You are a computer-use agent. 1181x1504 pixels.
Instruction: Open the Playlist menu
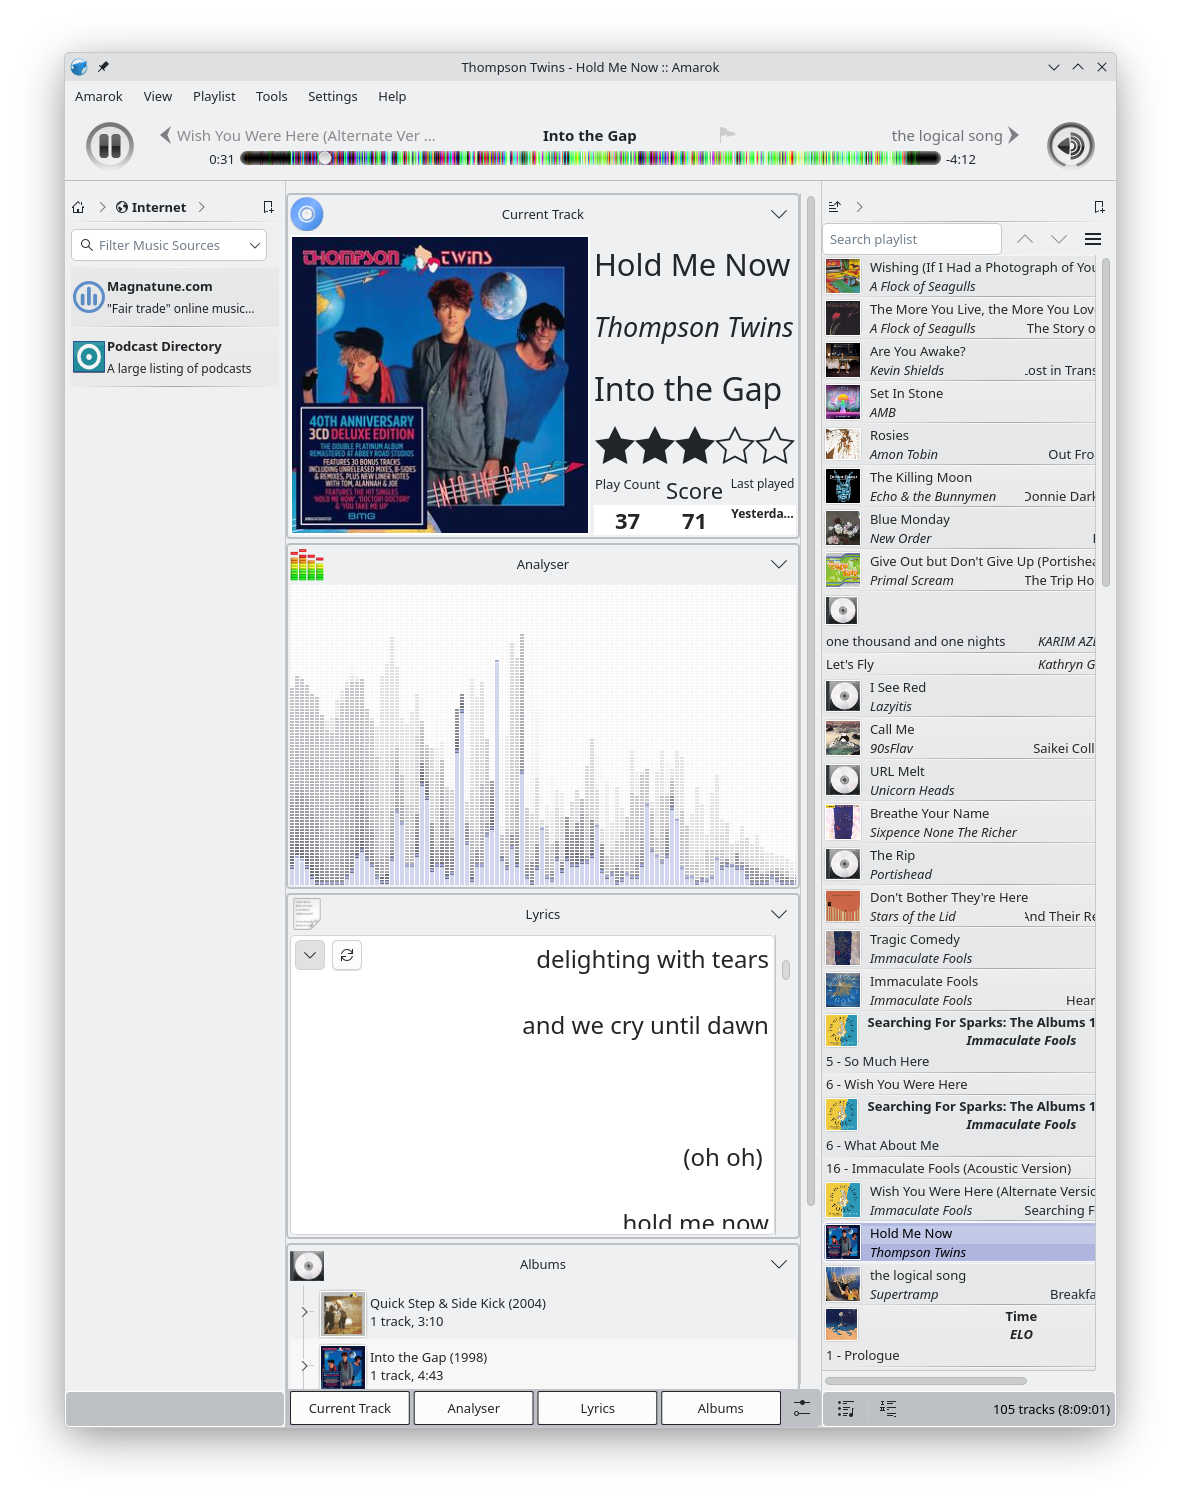[x=214, y=97]
